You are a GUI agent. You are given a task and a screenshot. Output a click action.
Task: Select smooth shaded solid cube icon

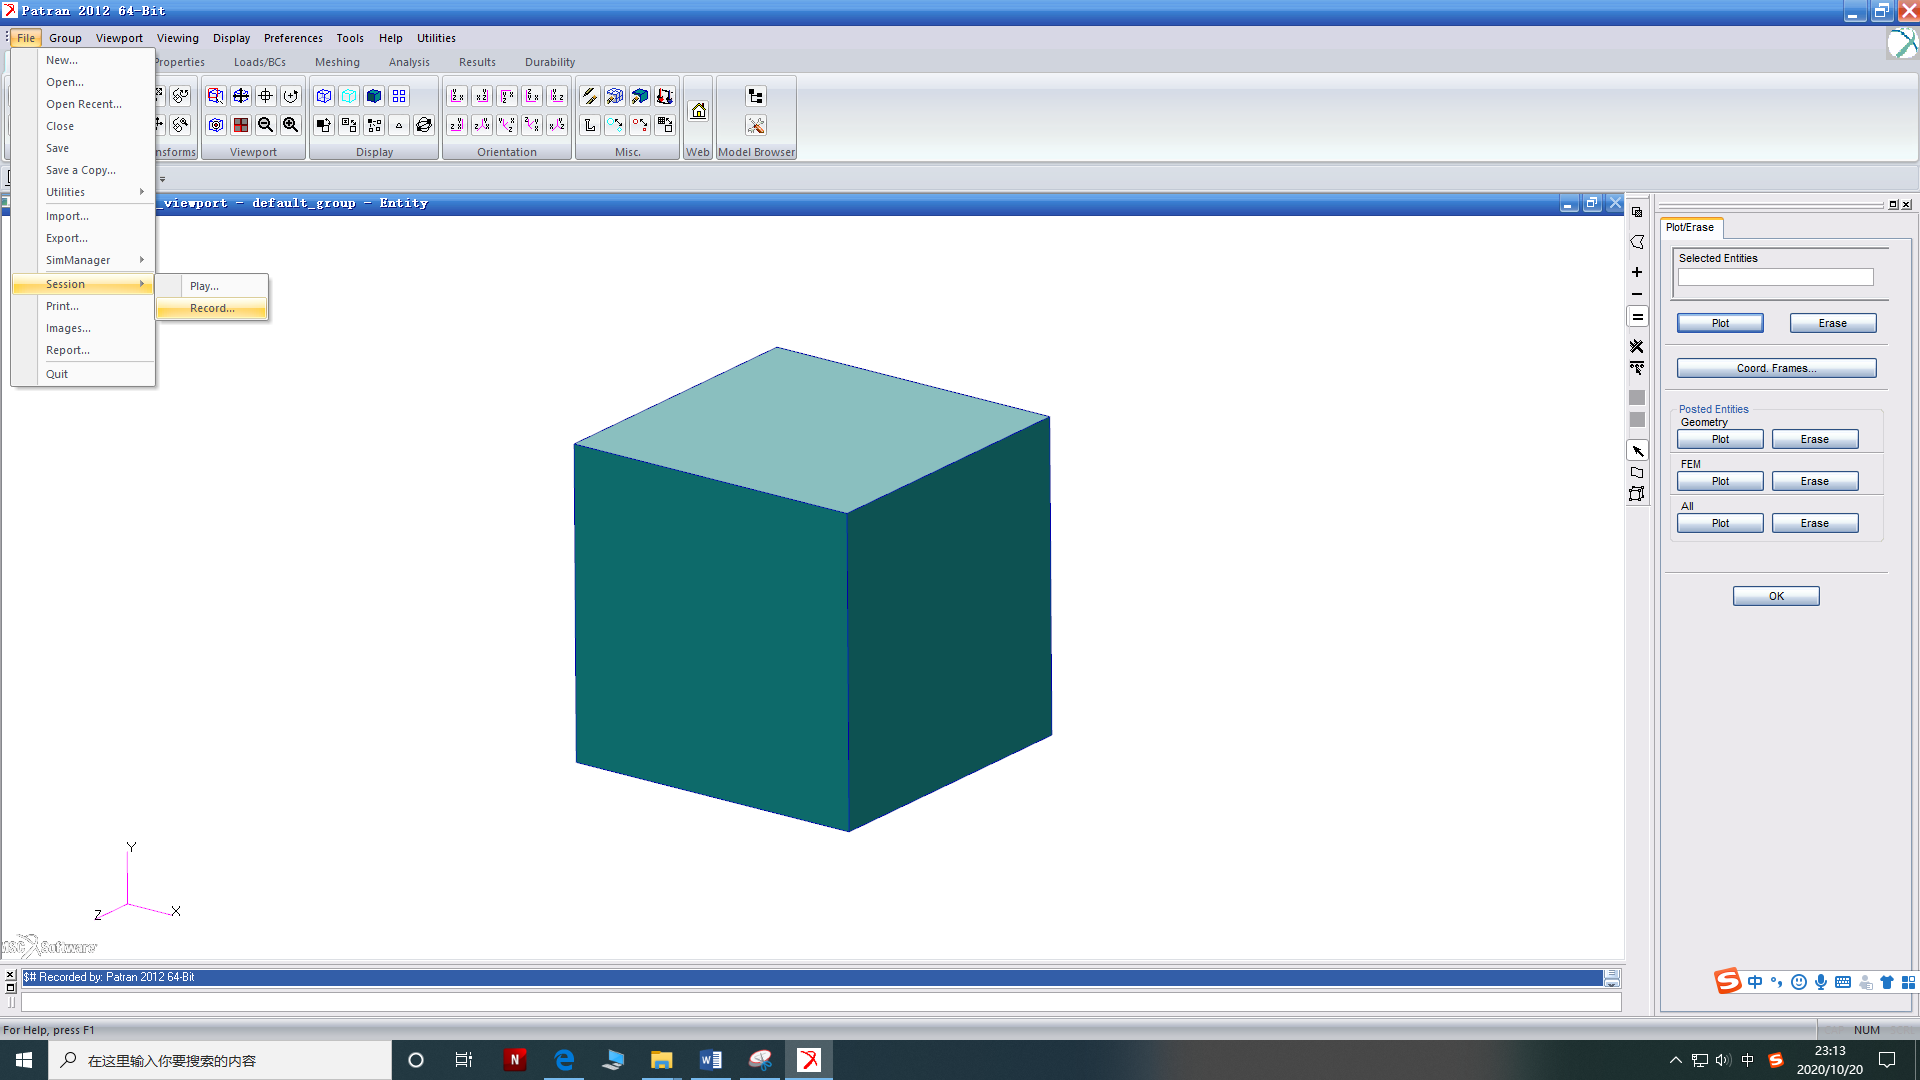coord(374,96)
